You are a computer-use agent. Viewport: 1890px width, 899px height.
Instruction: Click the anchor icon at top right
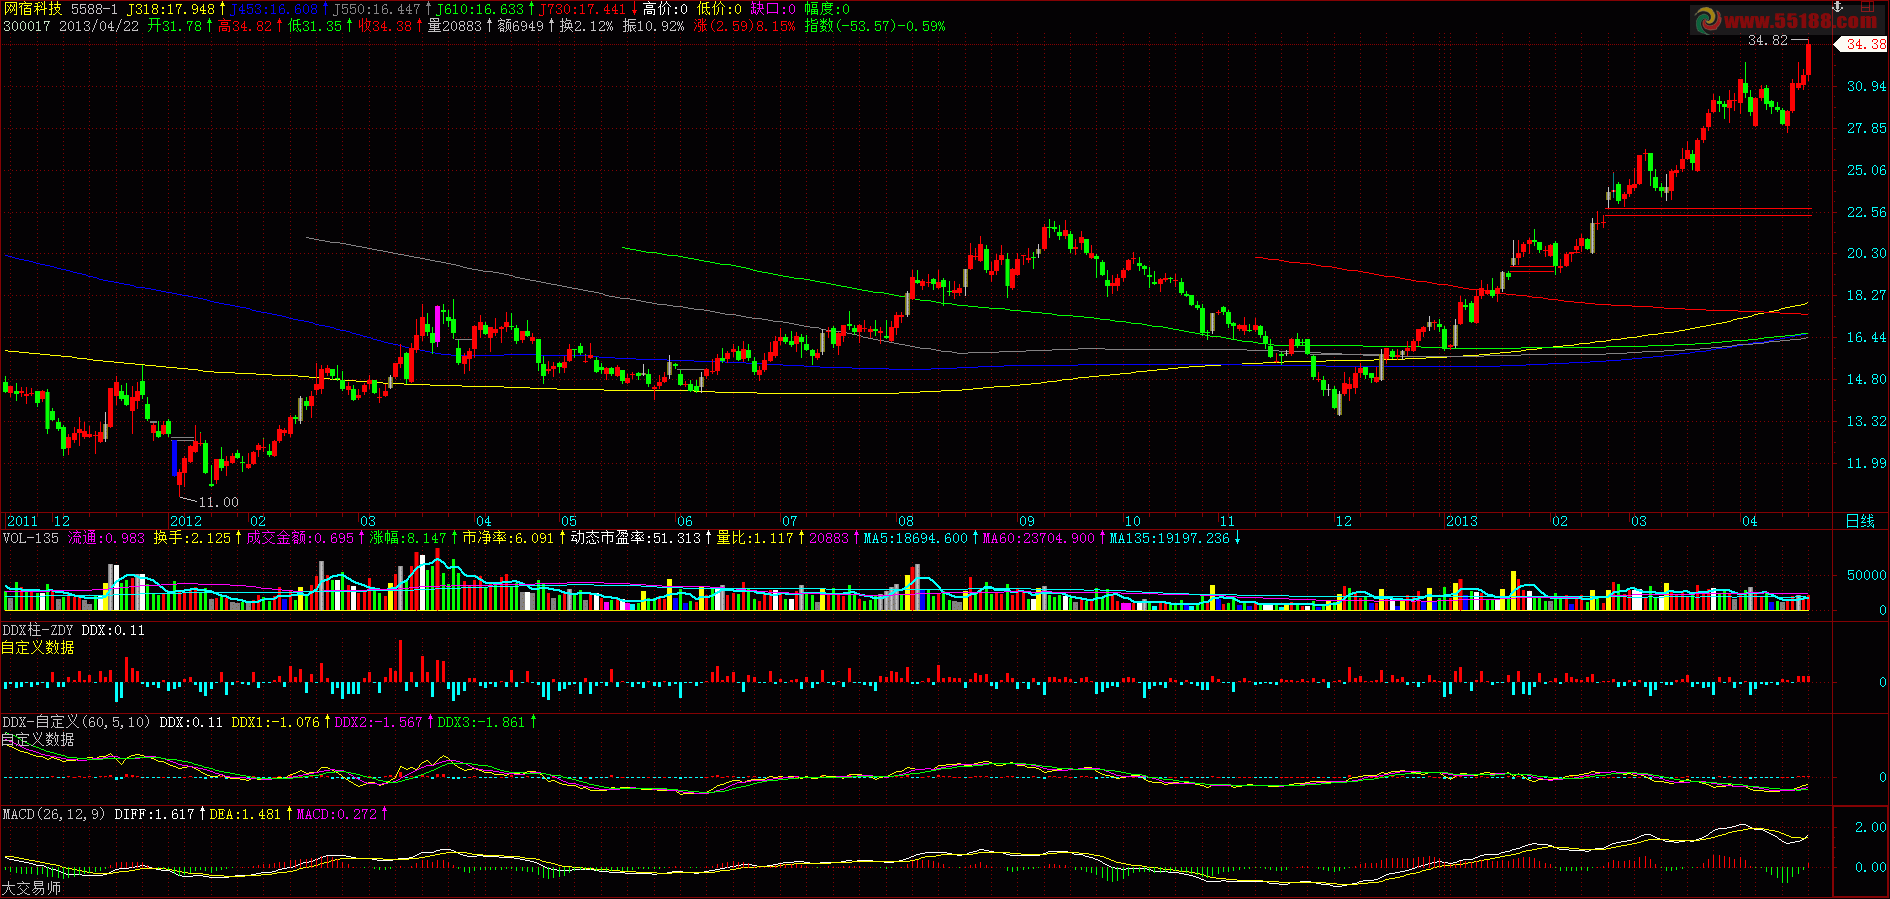(x=1836, y=7)
